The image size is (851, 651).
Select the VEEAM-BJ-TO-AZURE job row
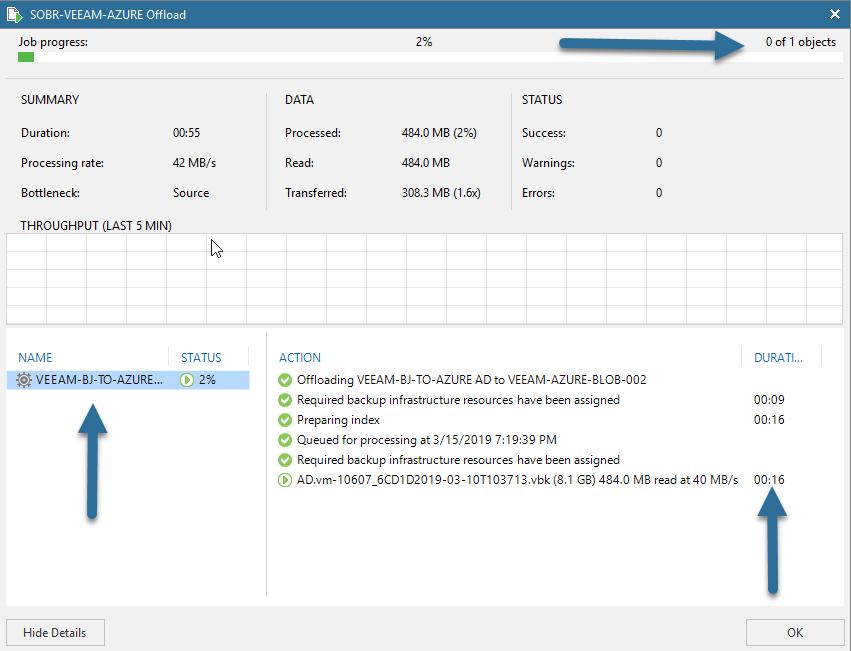click(128, 380)
